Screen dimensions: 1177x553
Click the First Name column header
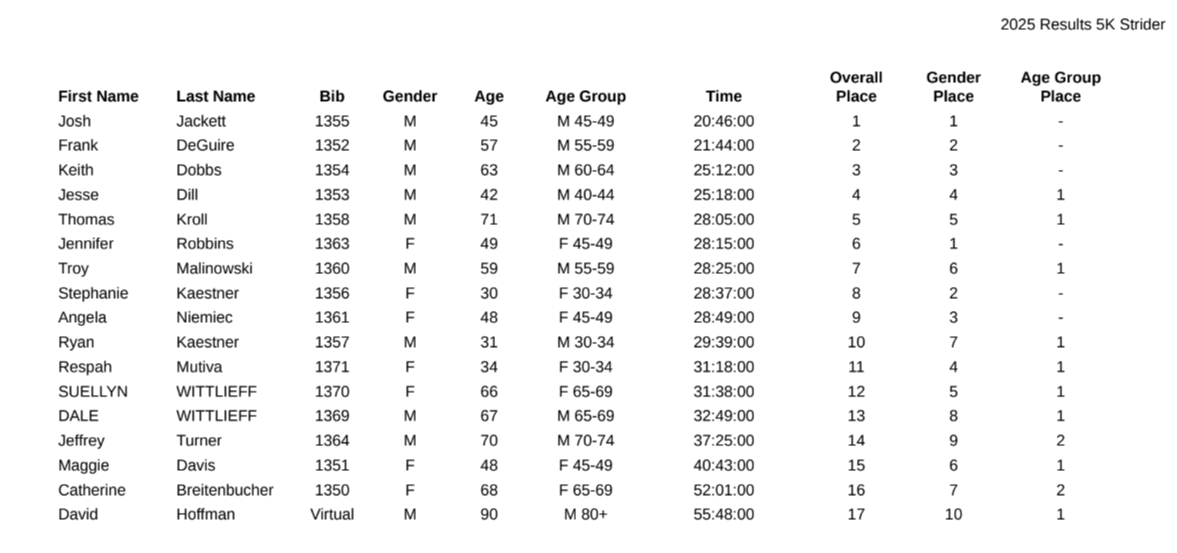point(98,97)
